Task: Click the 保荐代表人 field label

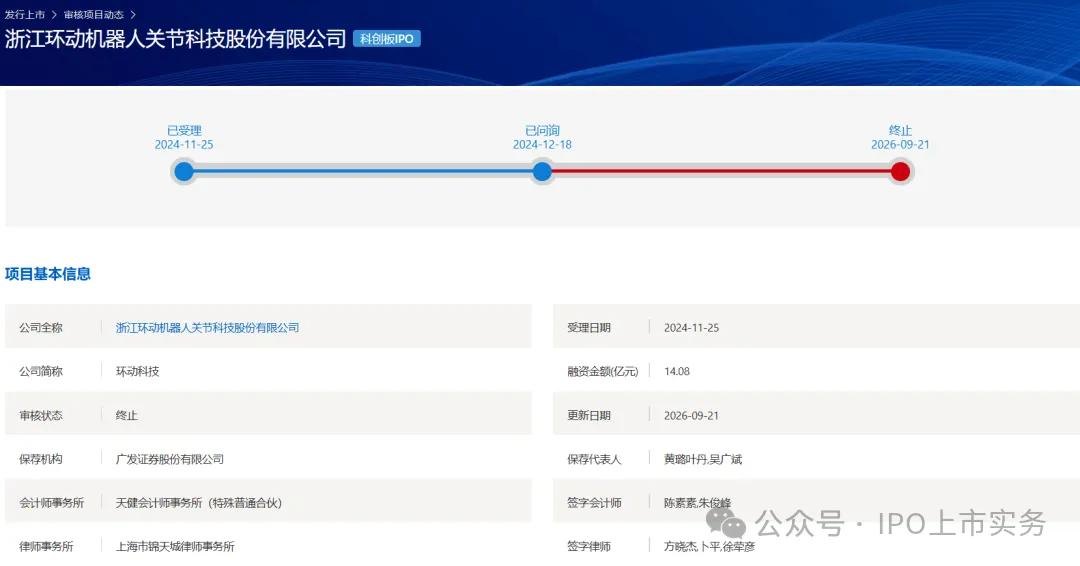Action: [x=594, y=459]
